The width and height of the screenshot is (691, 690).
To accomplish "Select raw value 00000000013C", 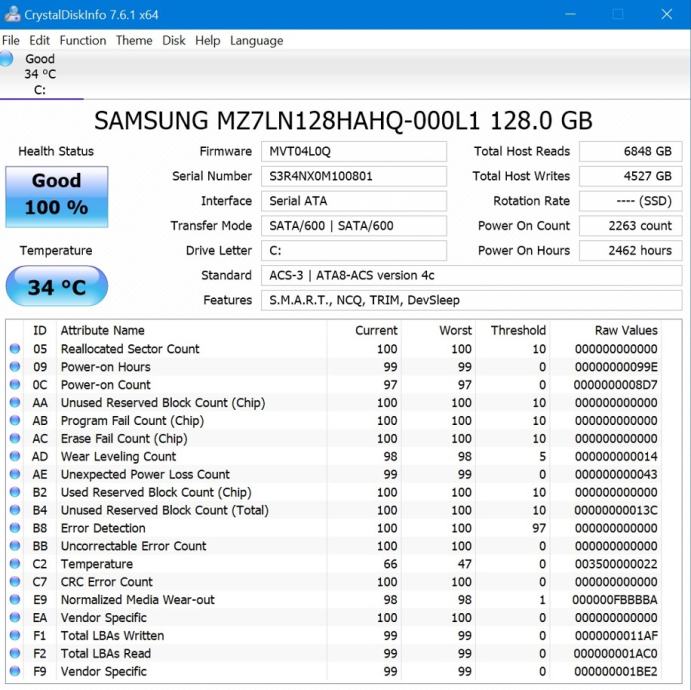I will click(x=616, y=510).
